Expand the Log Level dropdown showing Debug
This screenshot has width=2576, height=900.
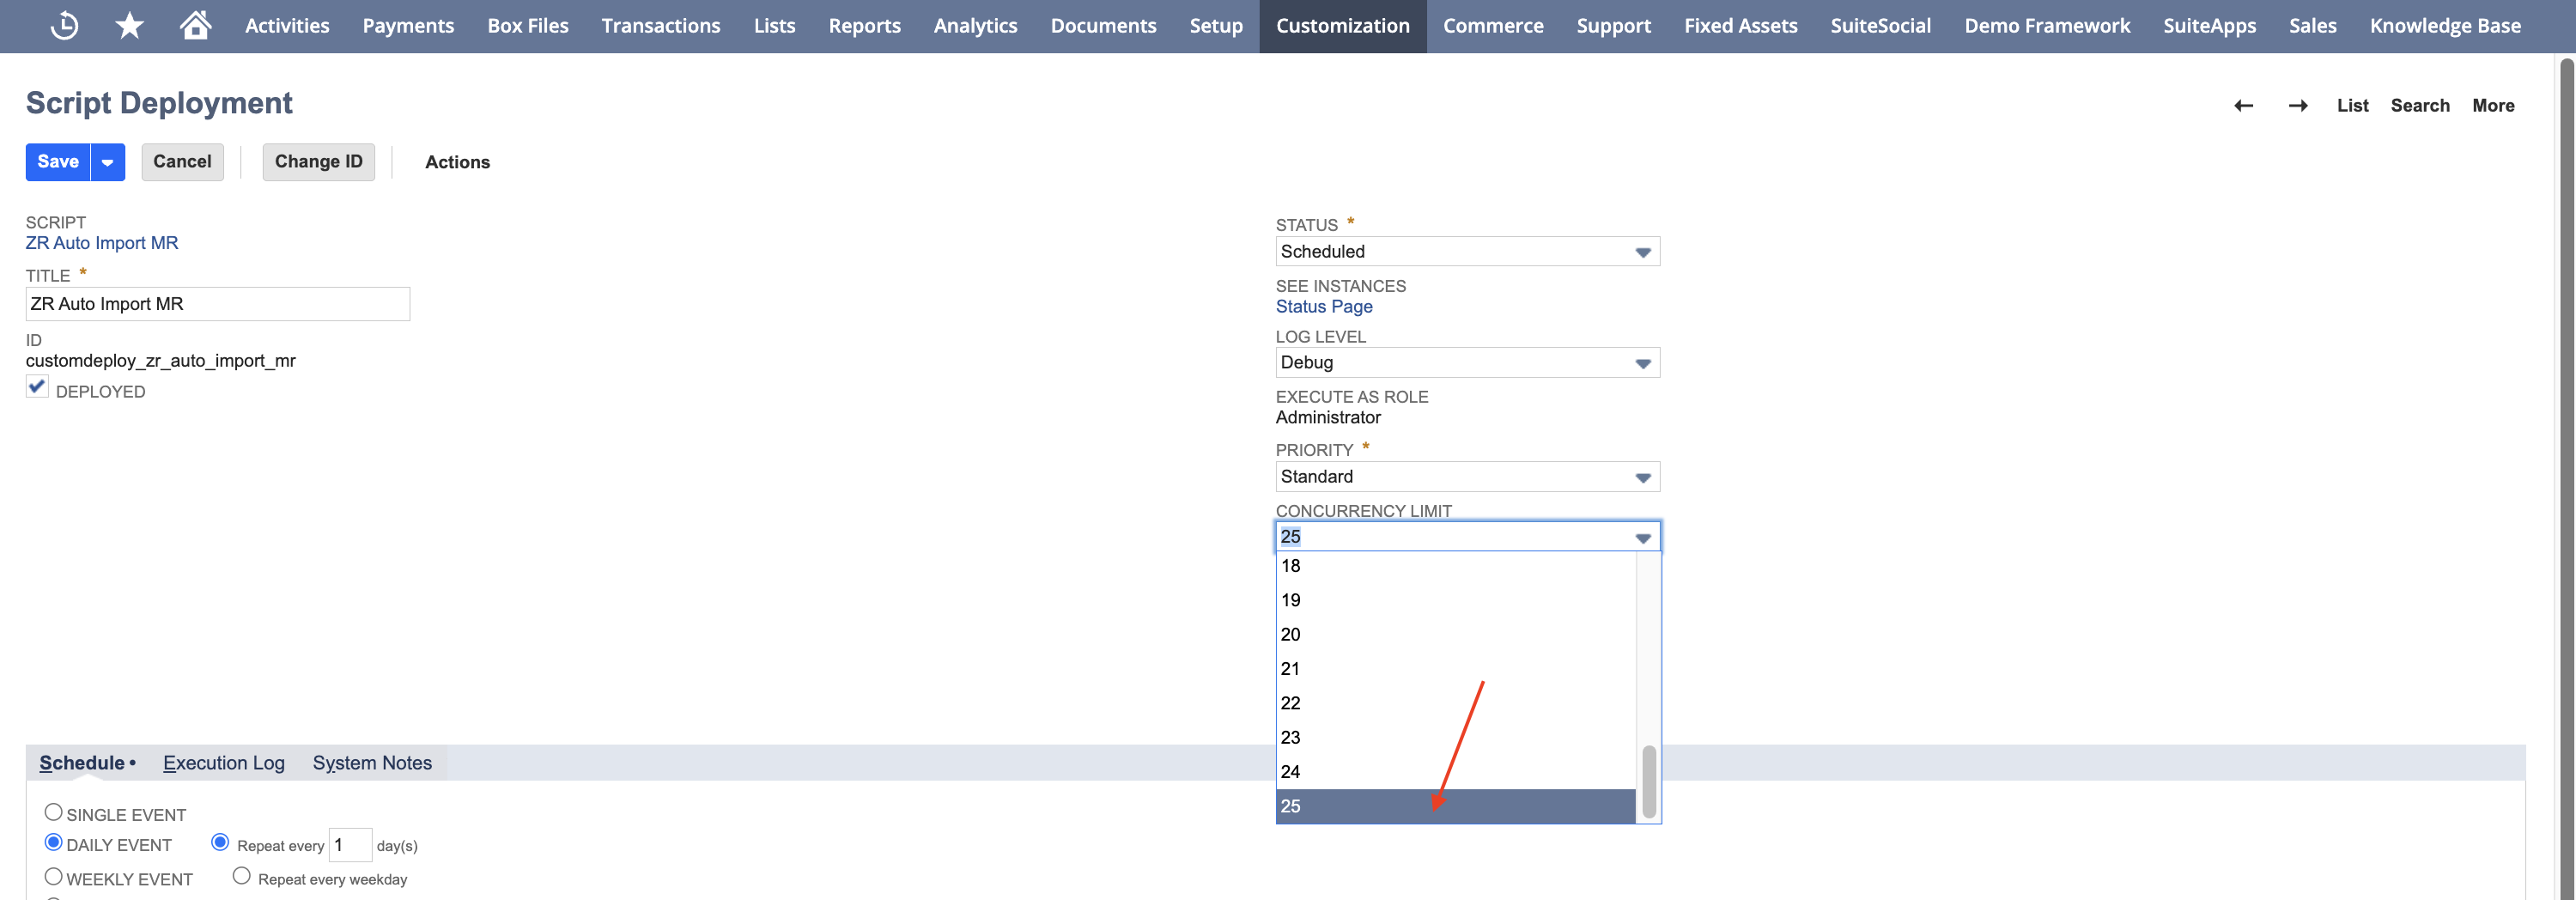point(1467,362)
